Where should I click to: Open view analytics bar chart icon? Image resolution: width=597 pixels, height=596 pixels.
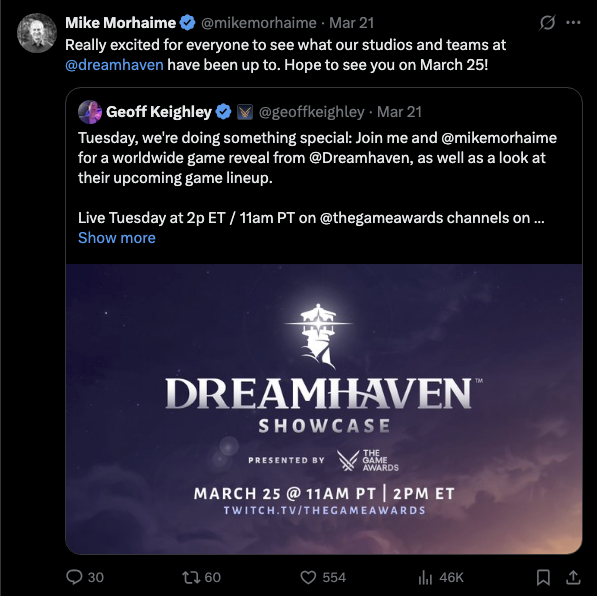pyautogui.click(x=425, y=577)
